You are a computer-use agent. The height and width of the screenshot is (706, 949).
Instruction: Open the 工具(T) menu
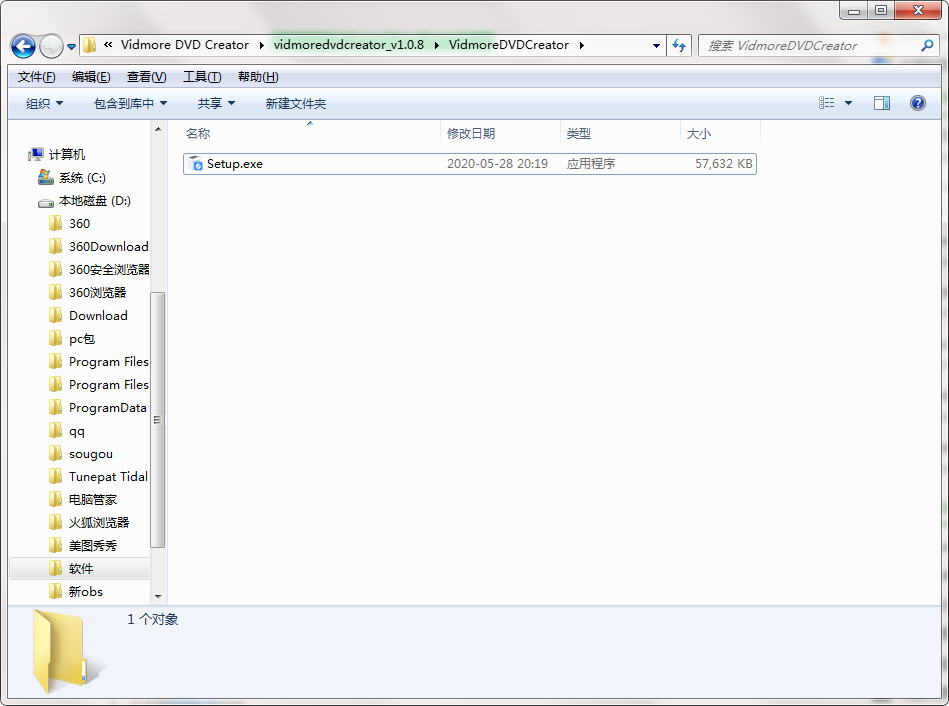pyautogui.click(x=202, y=77)
